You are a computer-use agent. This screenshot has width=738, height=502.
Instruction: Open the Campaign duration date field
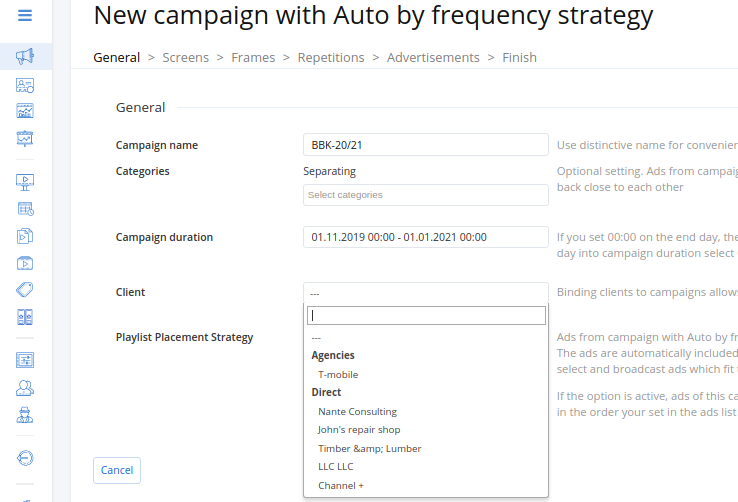point(425,237)
